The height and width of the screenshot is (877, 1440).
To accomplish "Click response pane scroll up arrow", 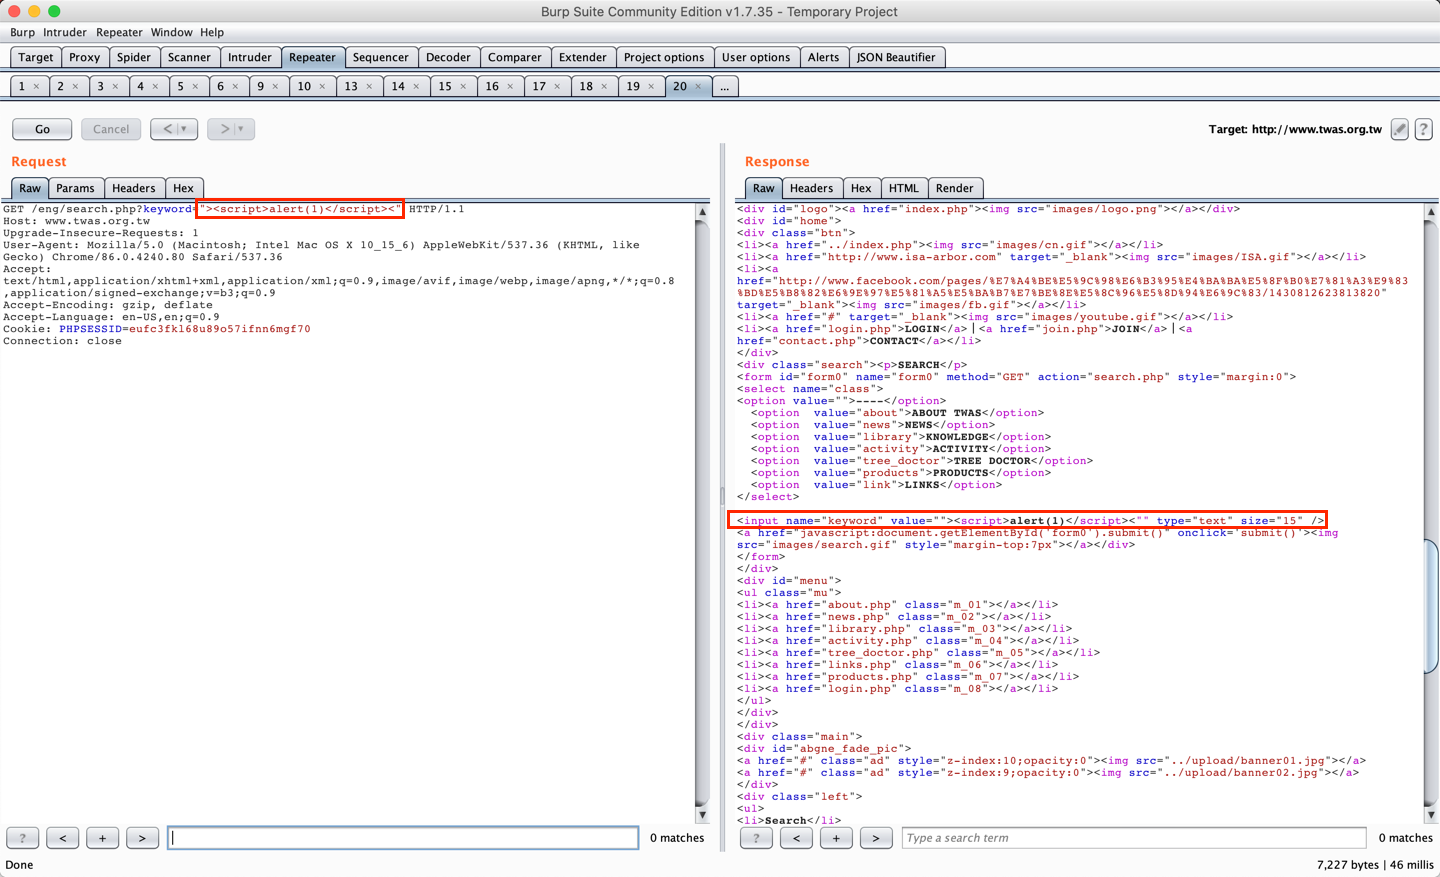I will click(x=1431, y=212).
